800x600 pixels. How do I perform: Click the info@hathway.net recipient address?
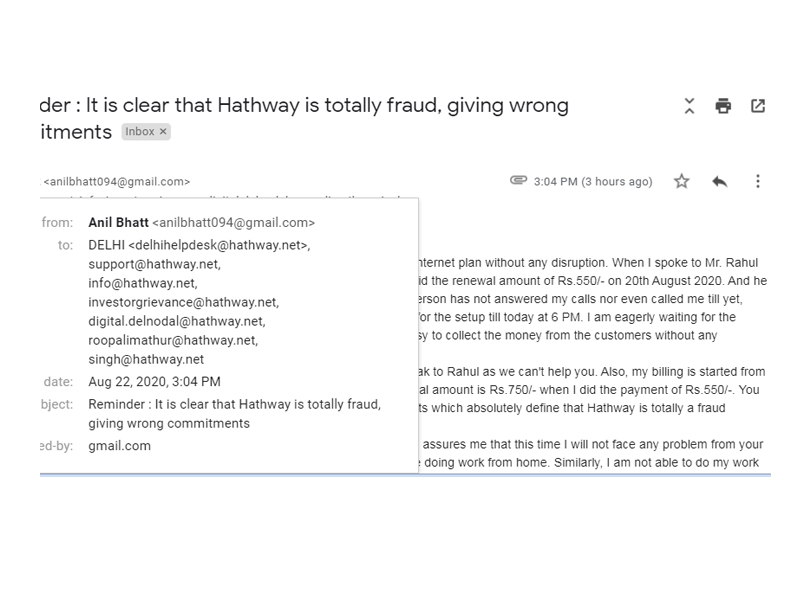click(142, 283)
